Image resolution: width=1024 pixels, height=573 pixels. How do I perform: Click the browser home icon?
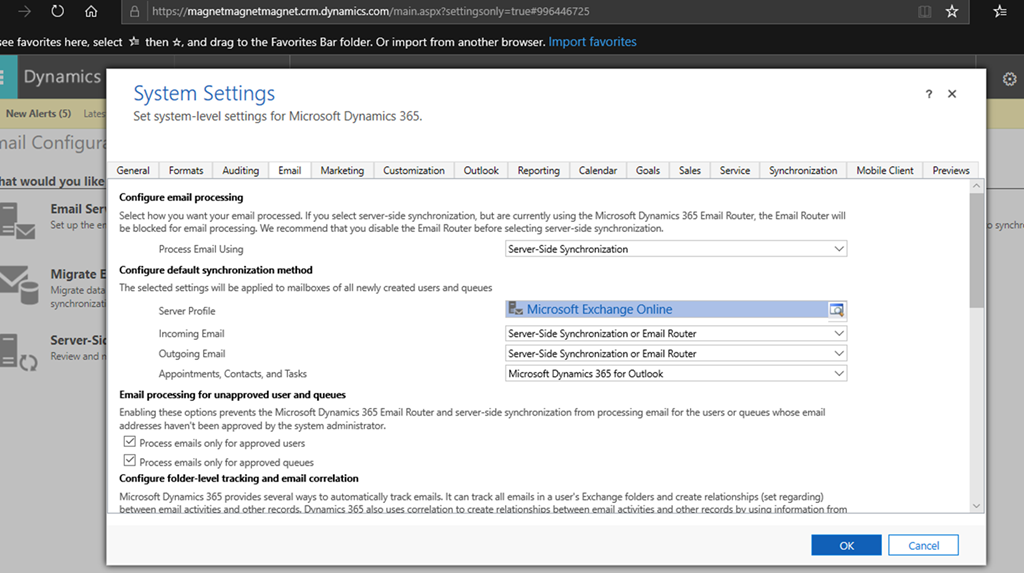click(91, 12)
